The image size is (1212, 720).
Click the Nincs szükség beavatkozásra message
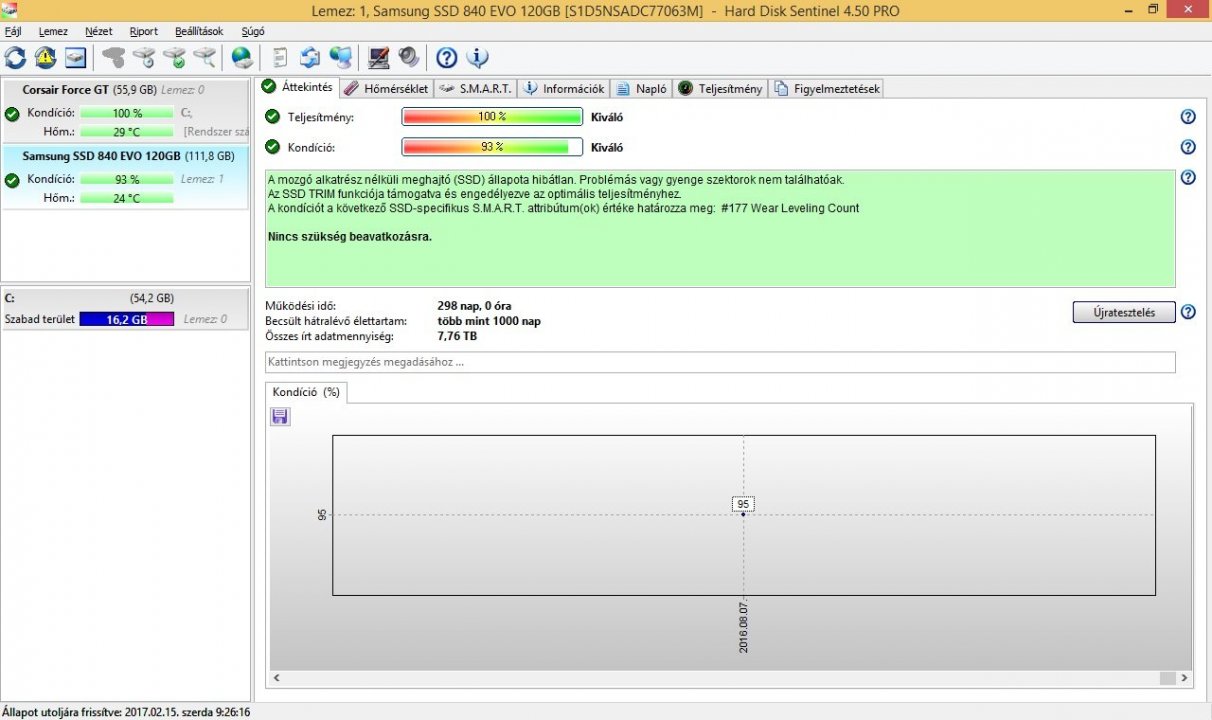coord(350,237)
